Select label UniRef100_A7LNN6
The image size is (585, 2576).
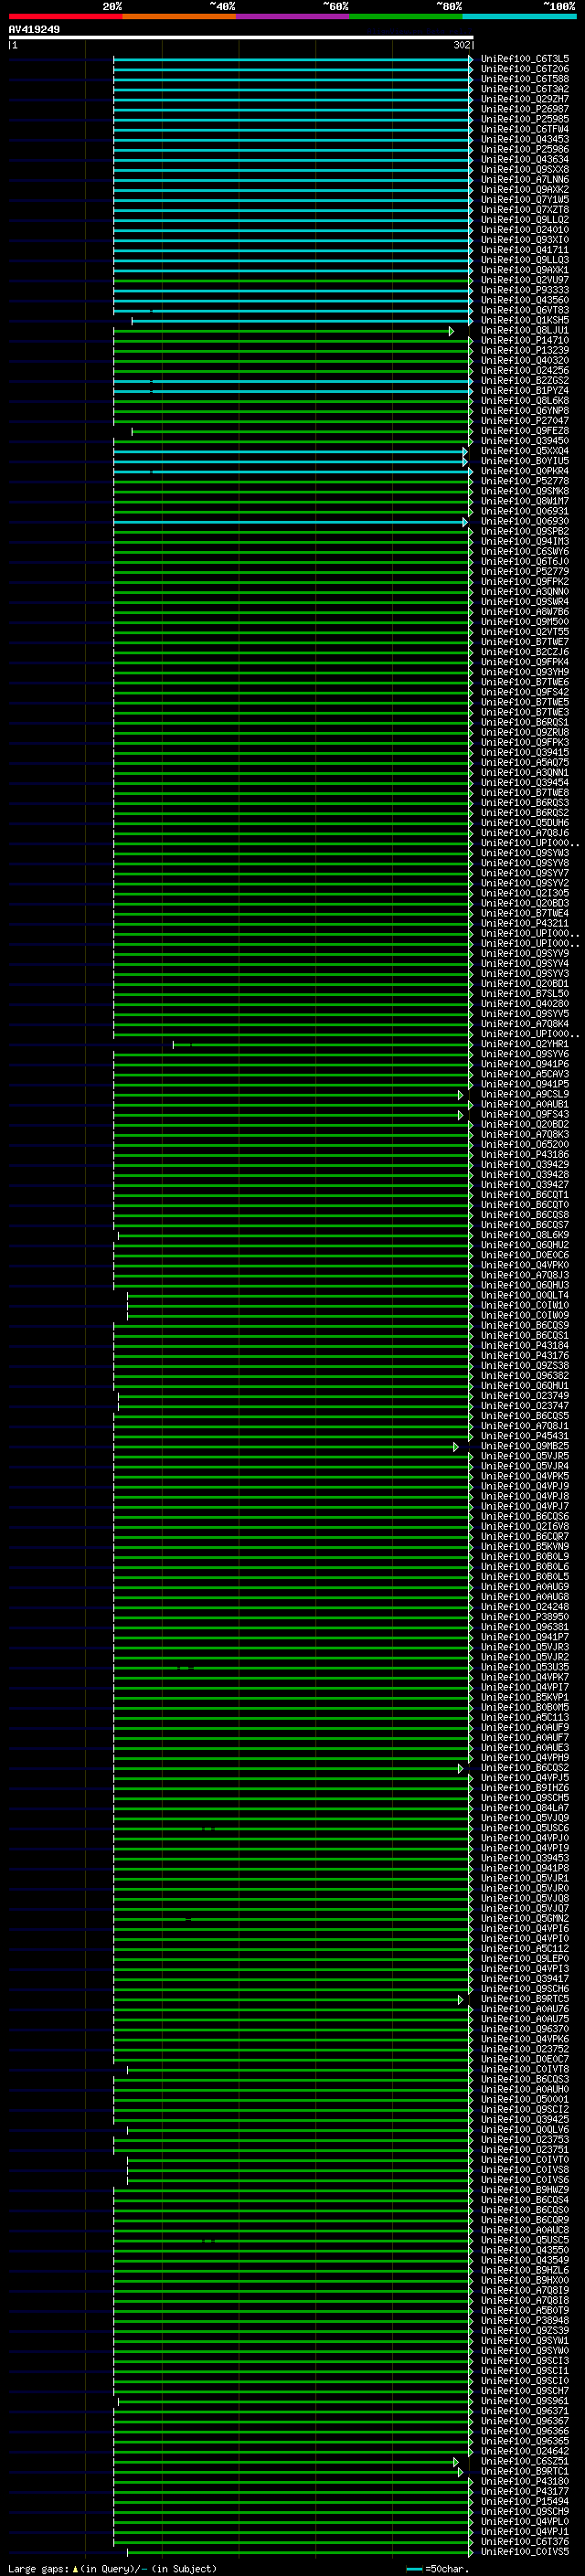(x=525, y=179)
